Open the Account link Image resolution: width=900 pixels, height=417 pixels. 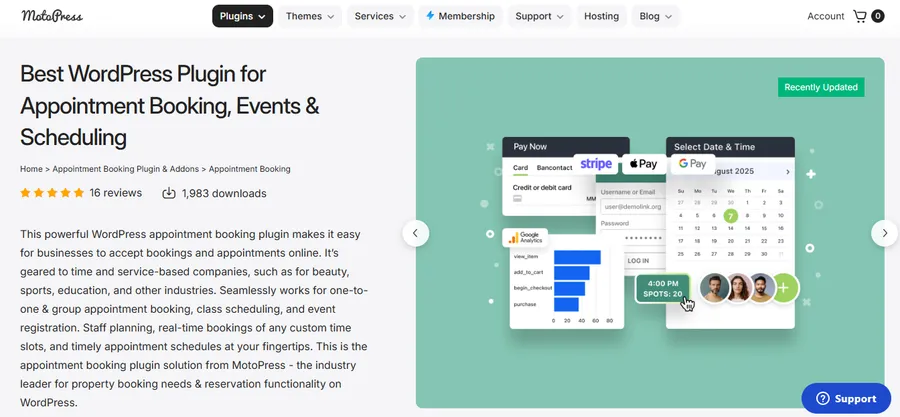[x=825, y=16]
